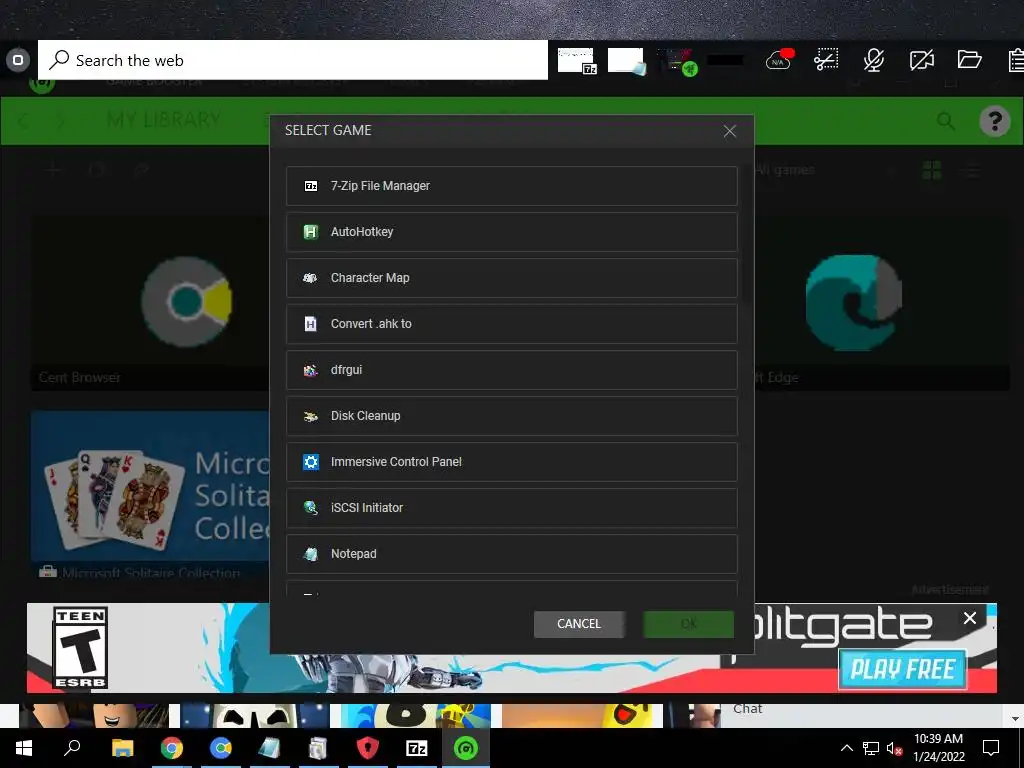Toggle the disabled camera icon
The height and width of the screenshot is (768, 1024).
tap(921, 60)
